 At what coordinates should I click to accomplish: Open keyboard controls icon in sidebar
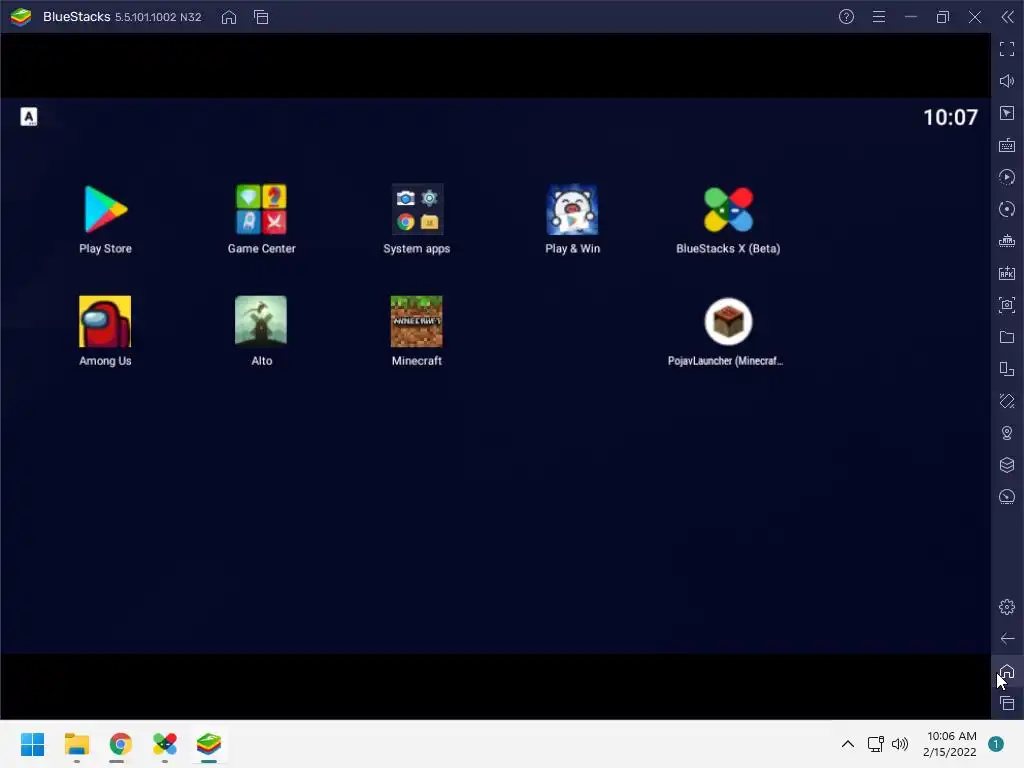1007,145
